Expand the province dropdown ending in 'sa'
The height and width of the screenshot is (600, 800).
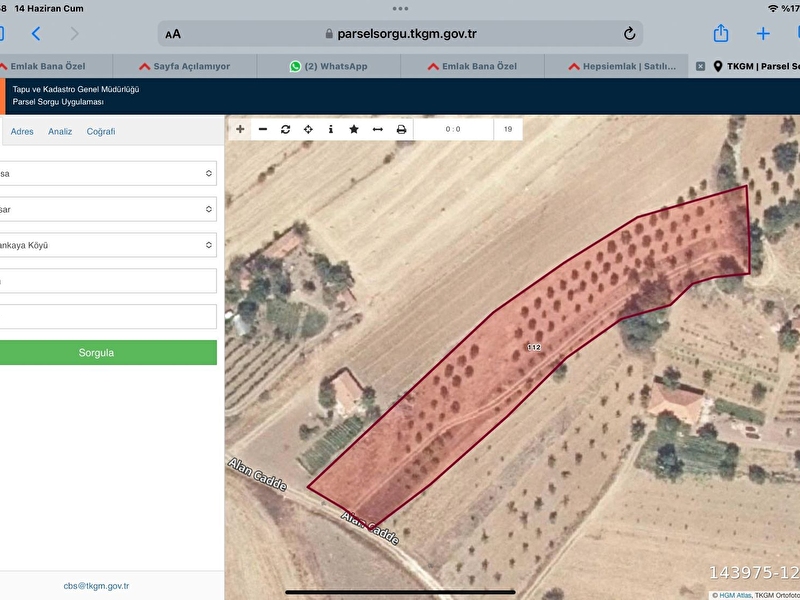tap(107, 173)
